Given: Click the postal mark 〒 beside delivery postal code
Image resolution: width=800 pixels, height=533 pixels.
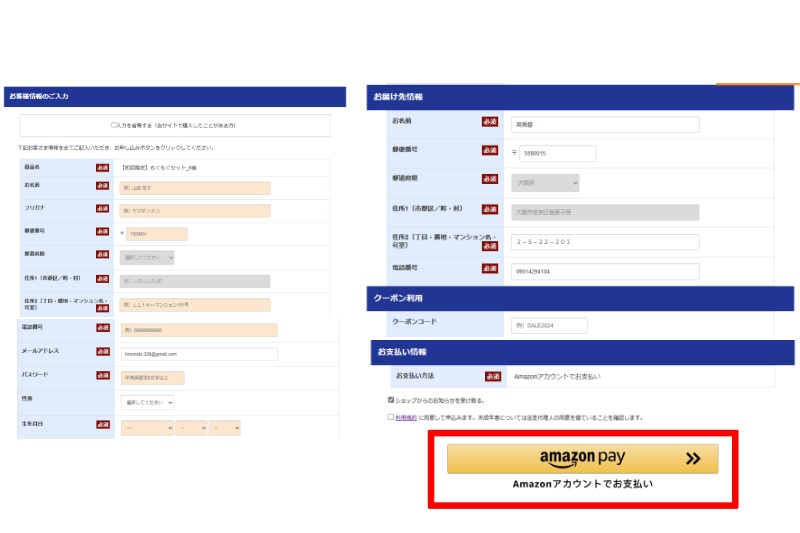Looking at the screenshot, I should 514,153.
